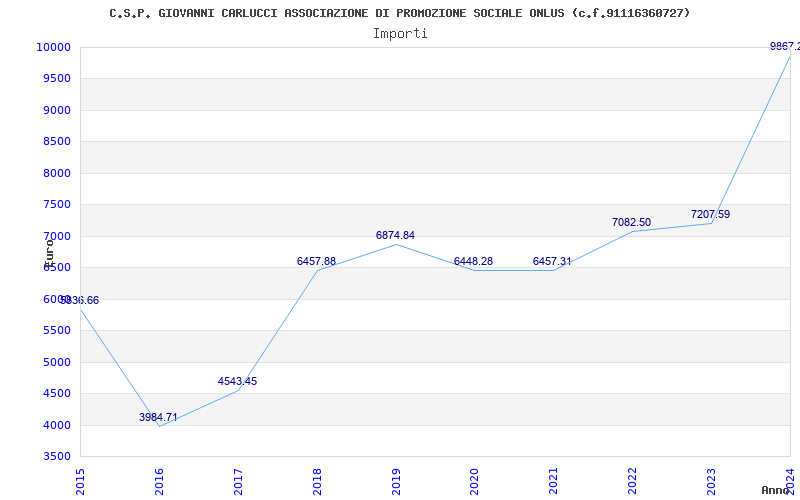Click the 3984.71 data label for 2016
The width and height of the screenshot is (800, 500).
point(158,417)
